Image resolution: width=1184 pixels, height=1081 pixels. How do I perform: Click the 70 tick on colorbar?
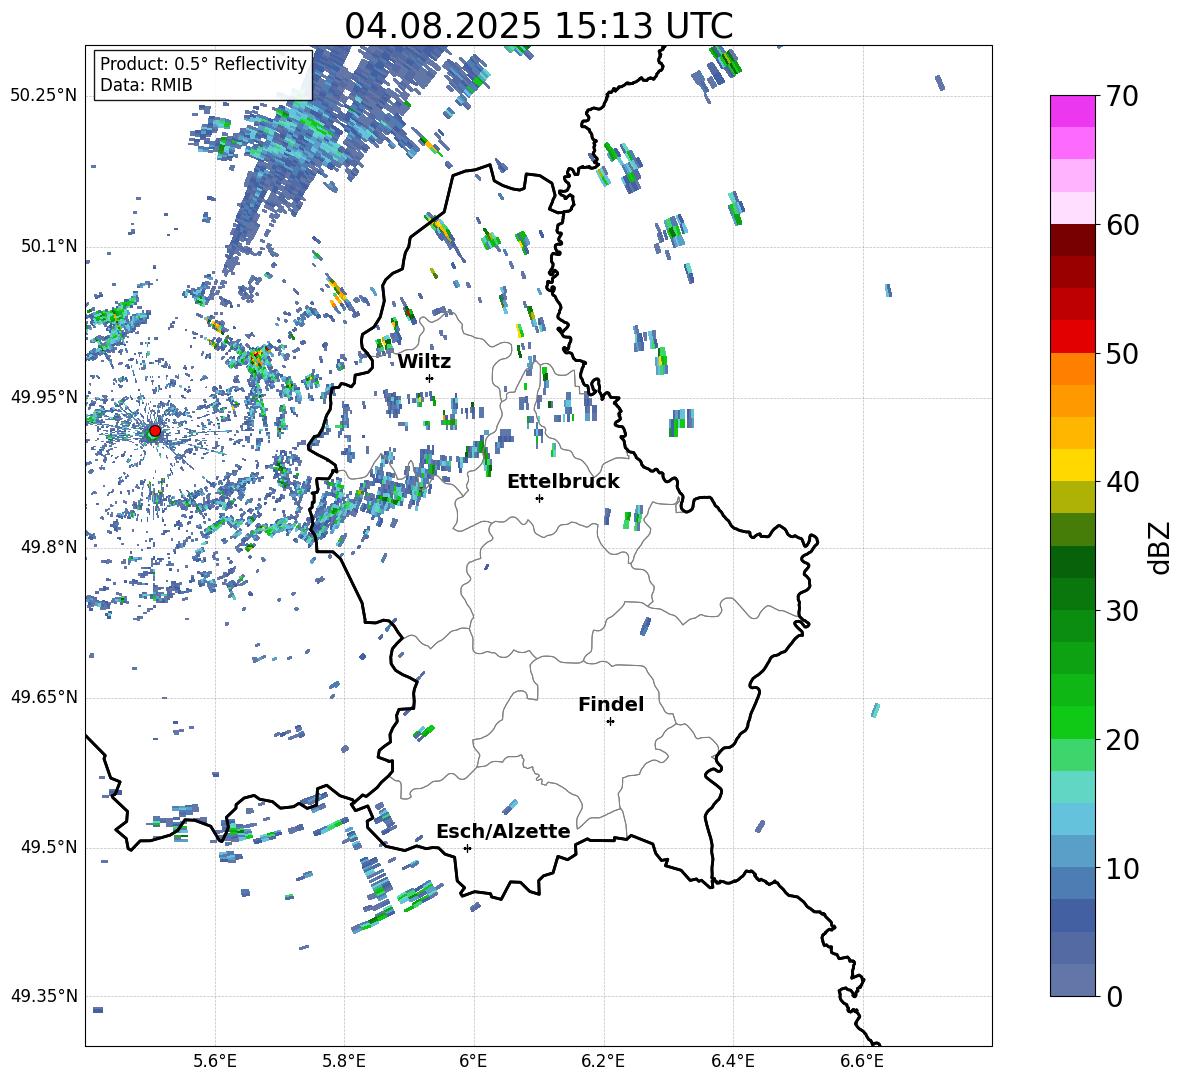(1122, 97)
